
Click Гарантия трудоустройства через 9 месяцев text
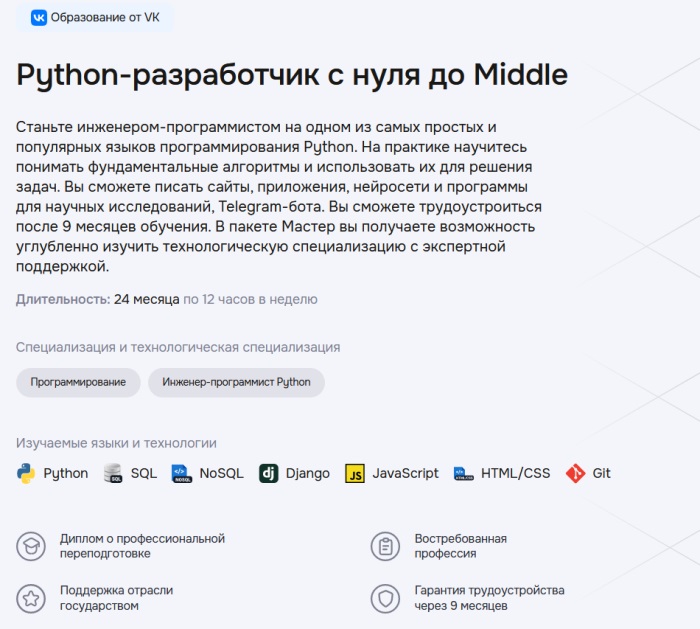click(x=489, y=599)
